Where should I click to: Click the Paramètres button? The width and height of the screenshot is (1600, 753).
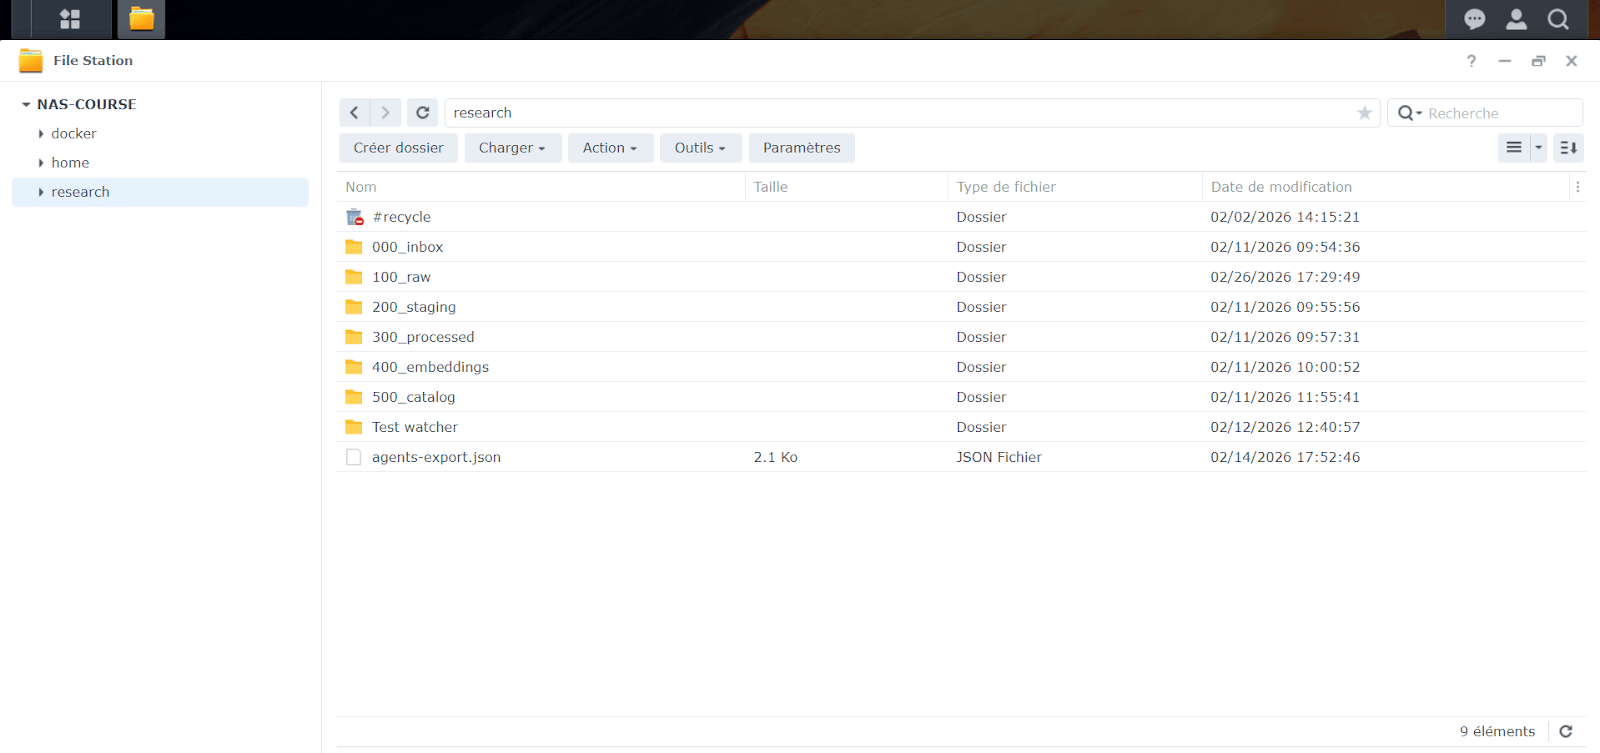pyautogui.click(x=801, y=148)
